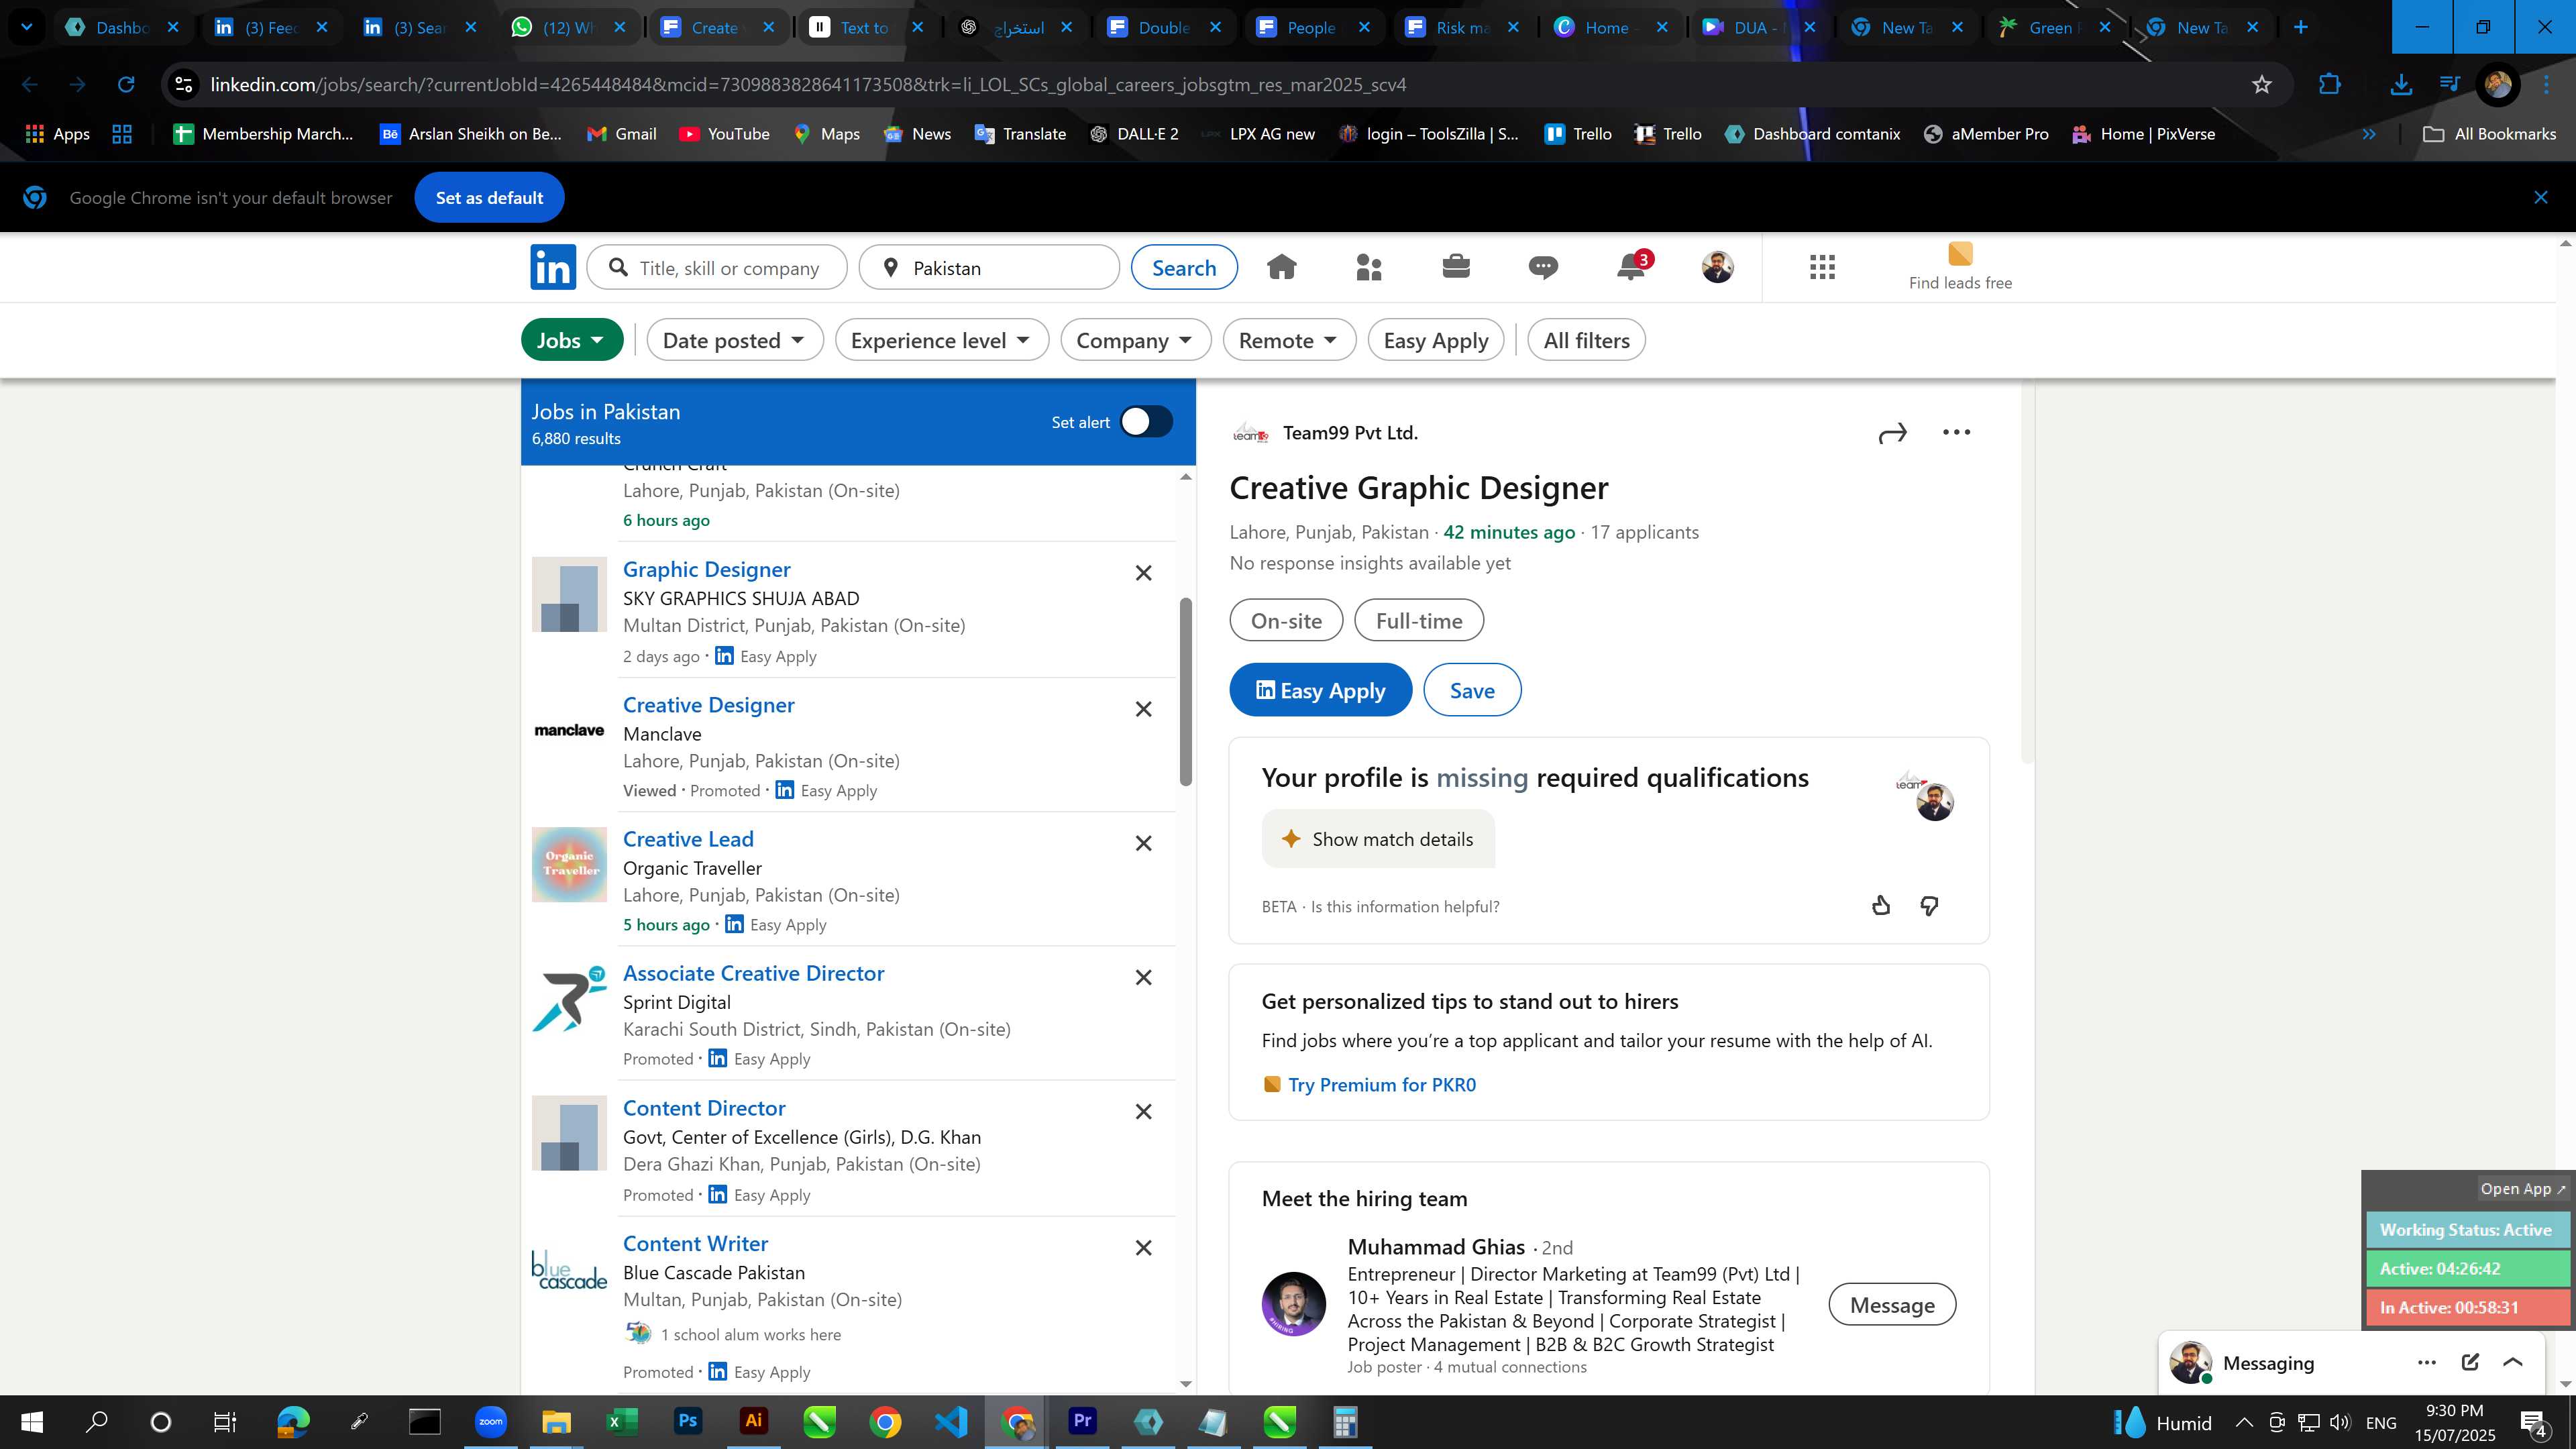Dismiss the Associate Creative Director job
Screen dimensions: 2576x1449
[x=1143, y=977]
